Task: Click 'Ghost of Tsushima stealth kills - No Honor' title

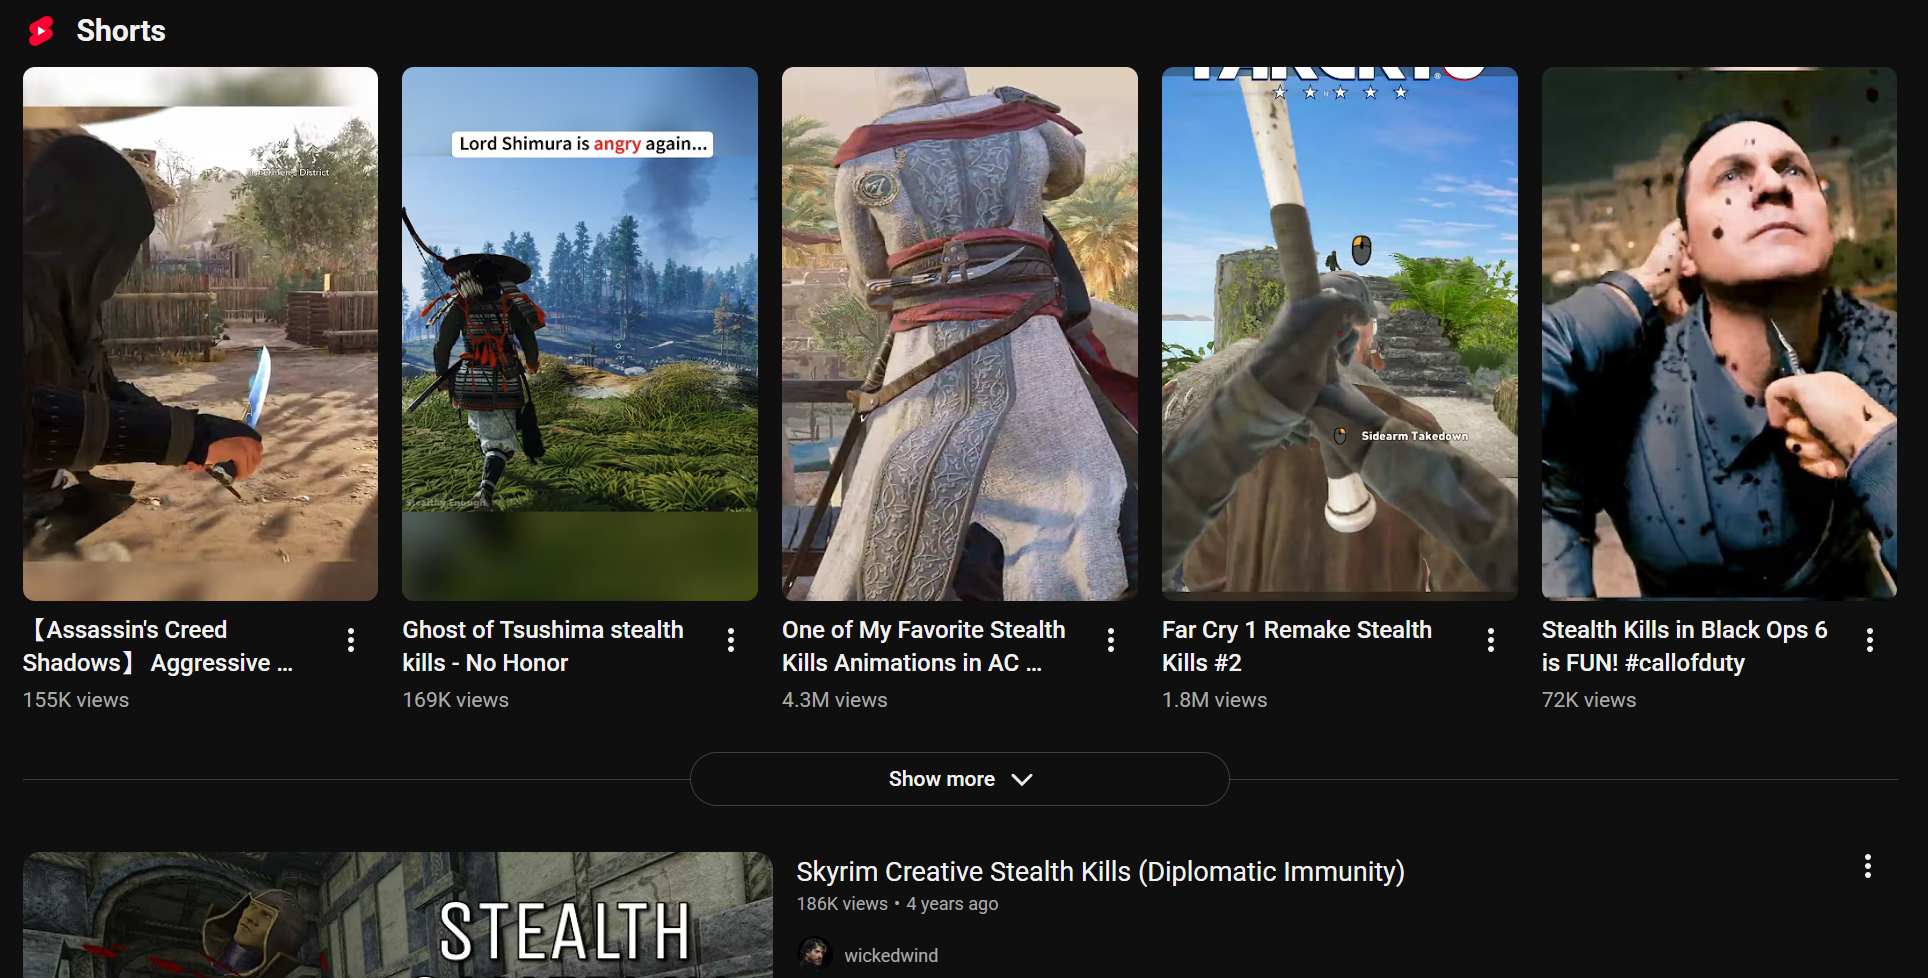Action: point(543,646)
